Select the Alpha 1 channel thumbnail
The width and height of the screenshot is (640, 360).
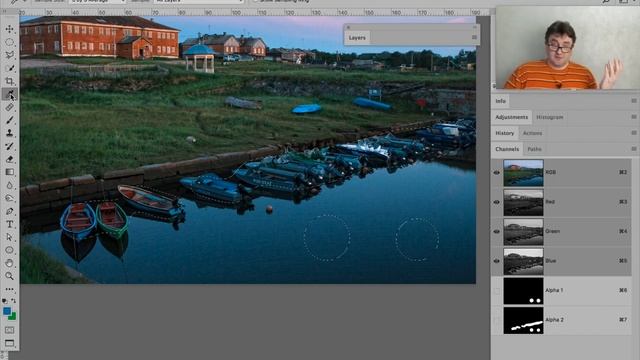click(523, 291)
